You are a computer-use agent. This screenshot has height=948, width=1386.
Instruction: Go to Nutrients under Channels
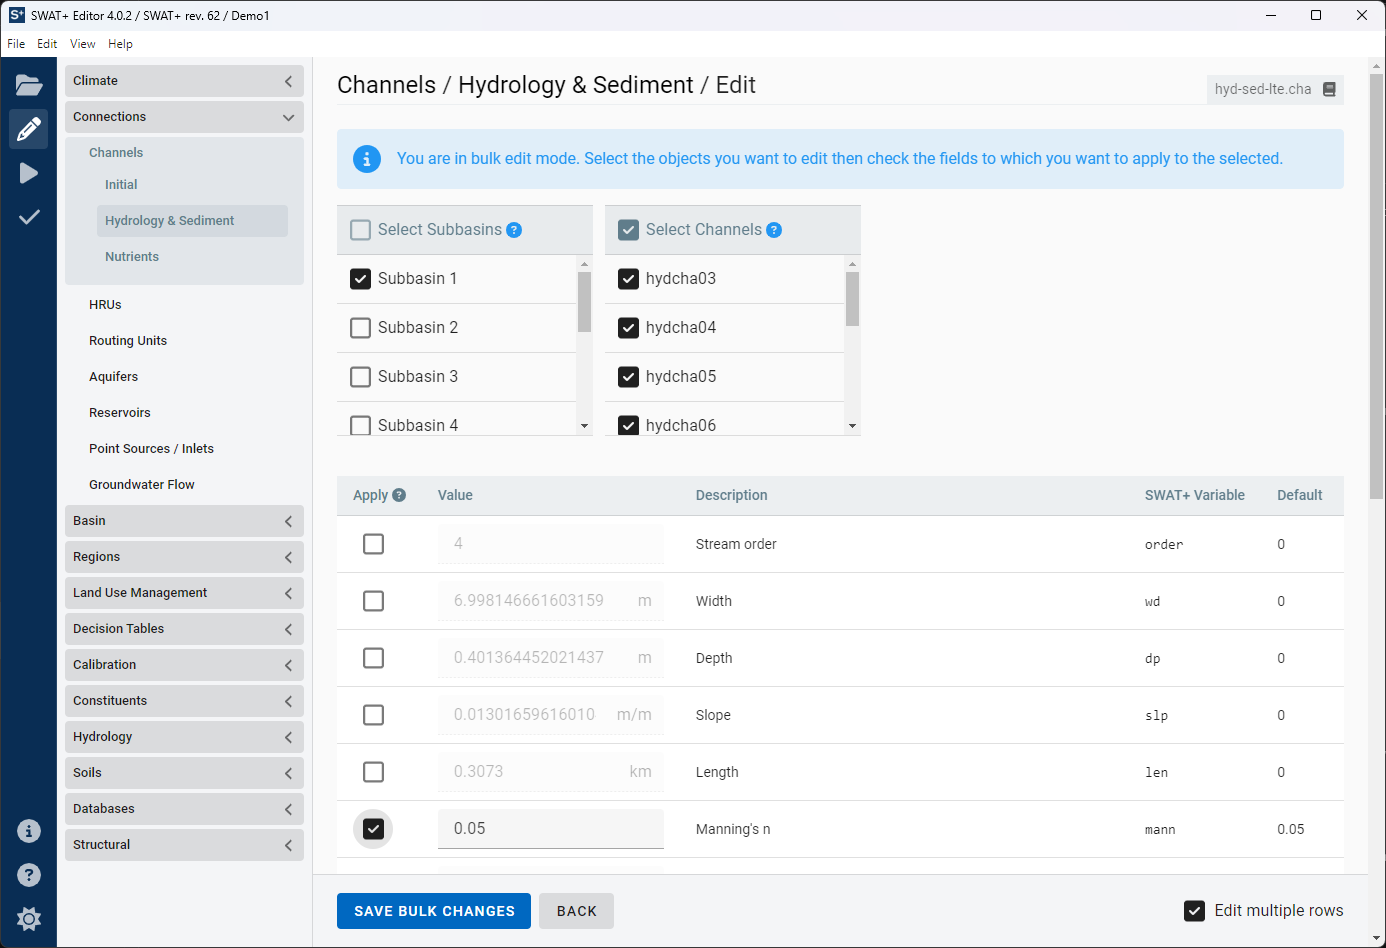point(132,257)
